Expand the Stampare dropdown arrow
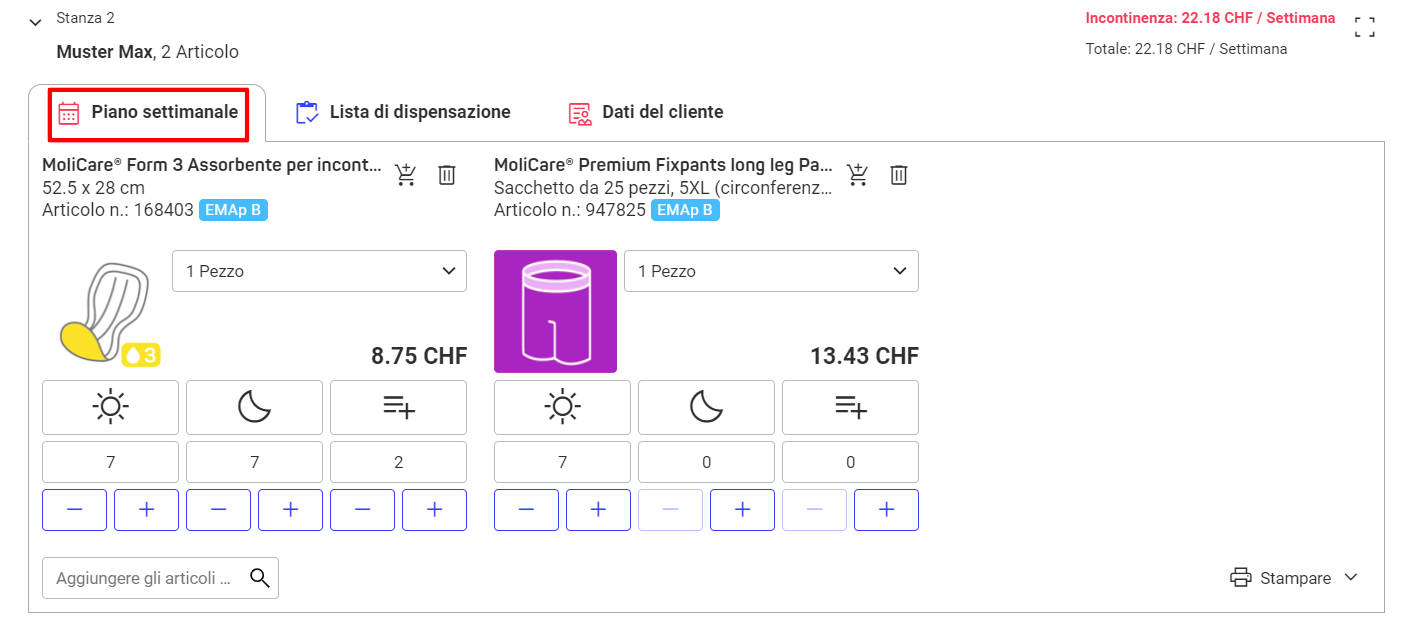 click(x=1351, y=578)
